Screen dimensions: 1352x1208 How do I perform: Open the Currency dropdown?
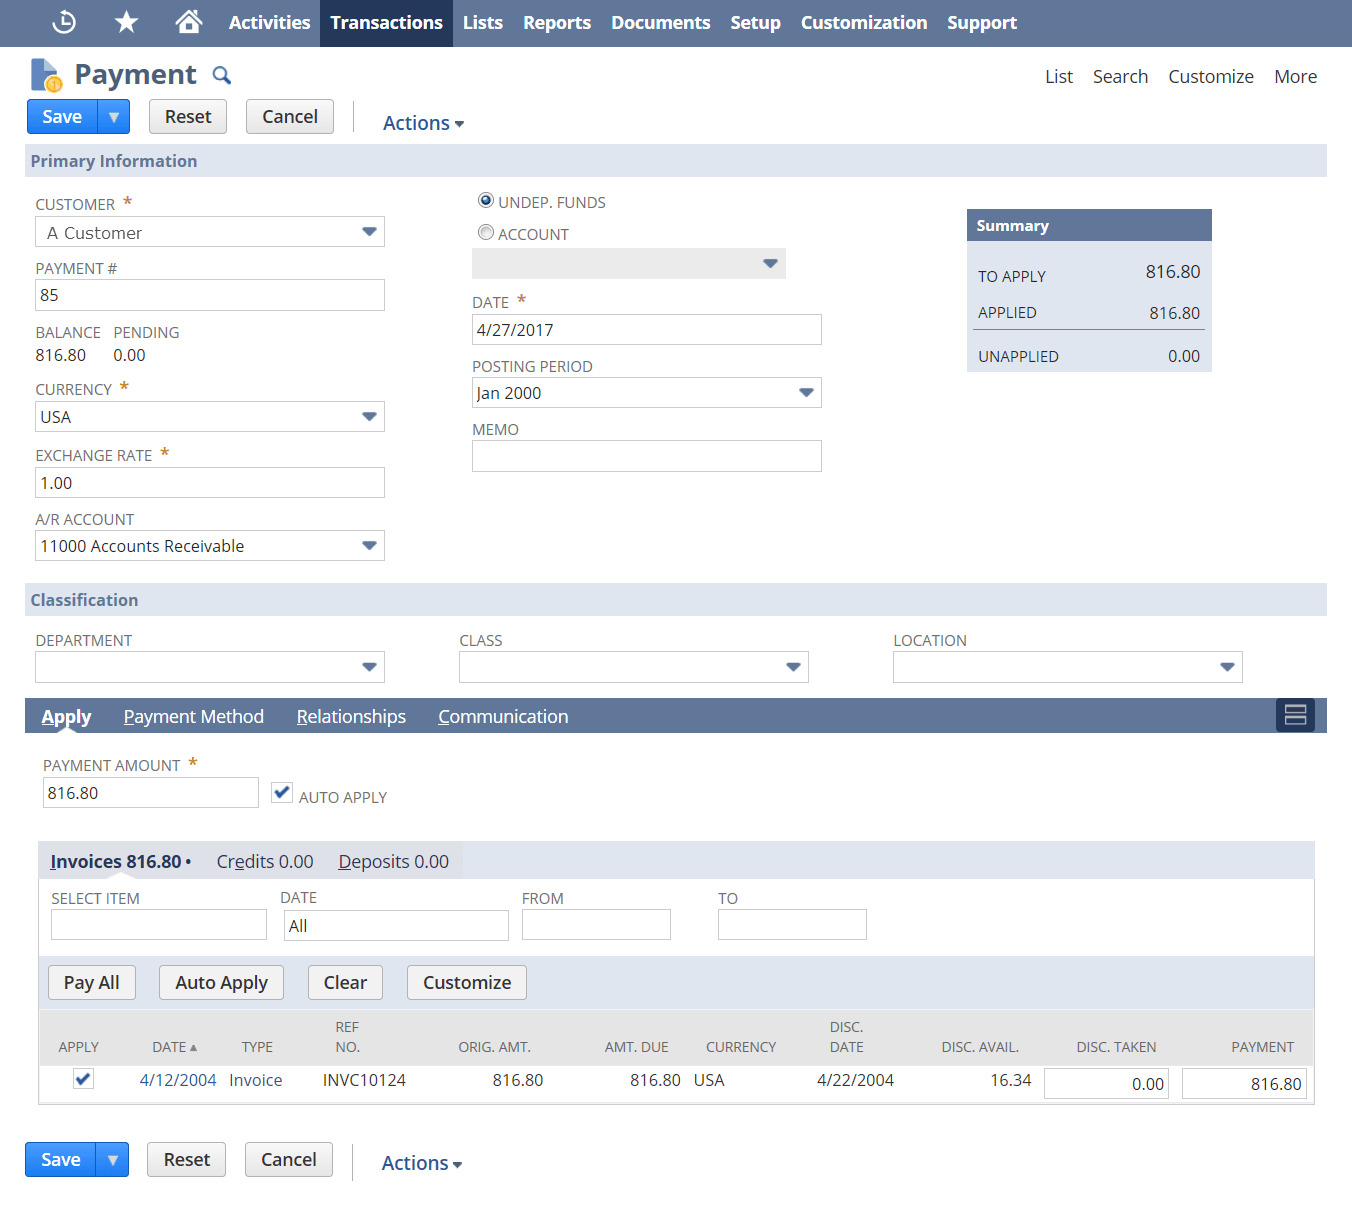tap(369, 417)
